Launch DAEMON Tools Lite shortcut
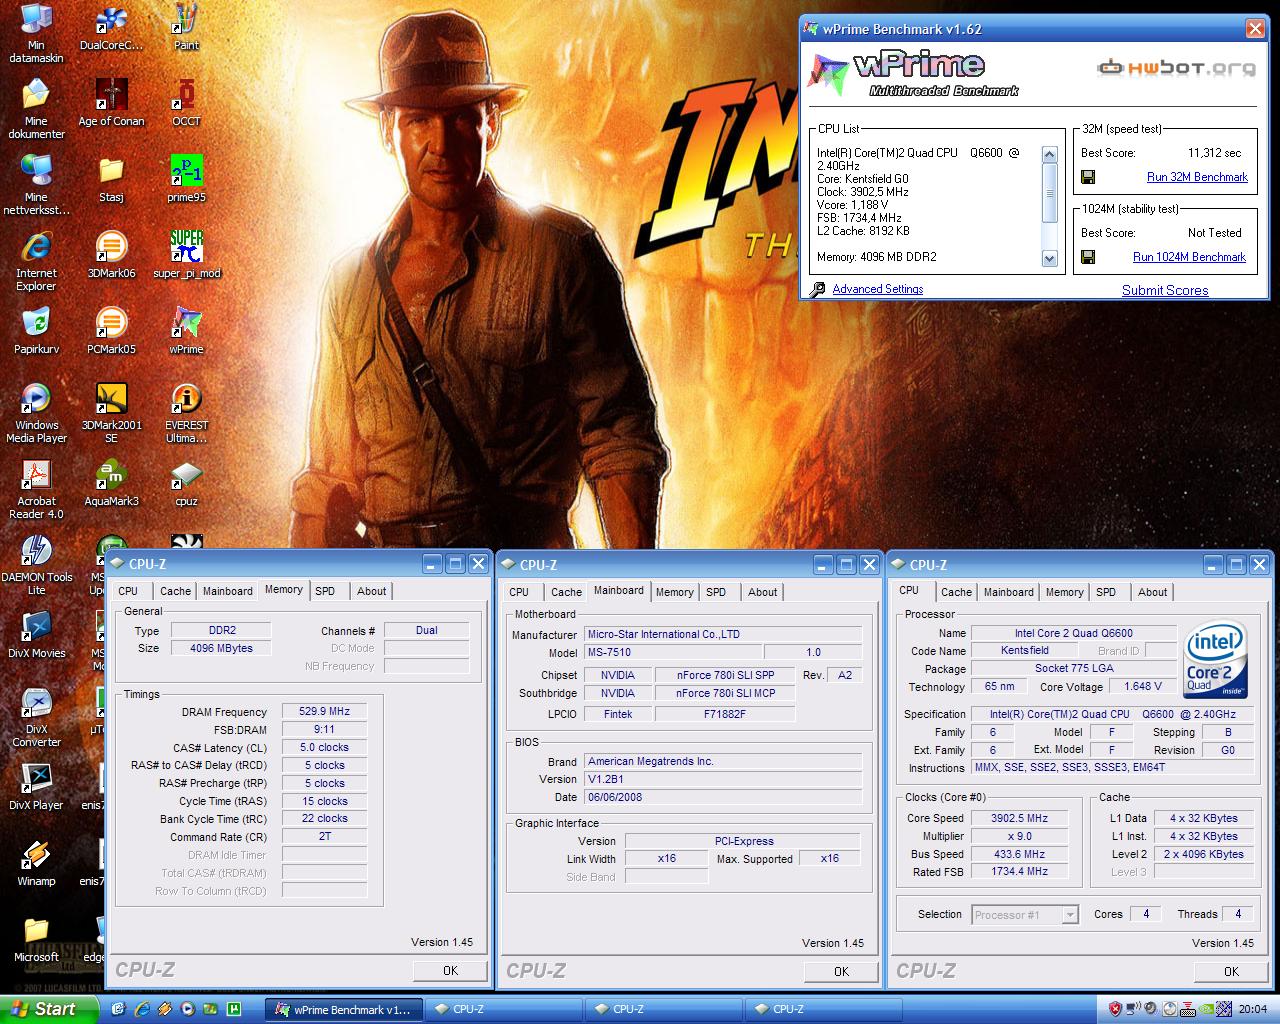1280x1024 pixels. coord(36,565)
